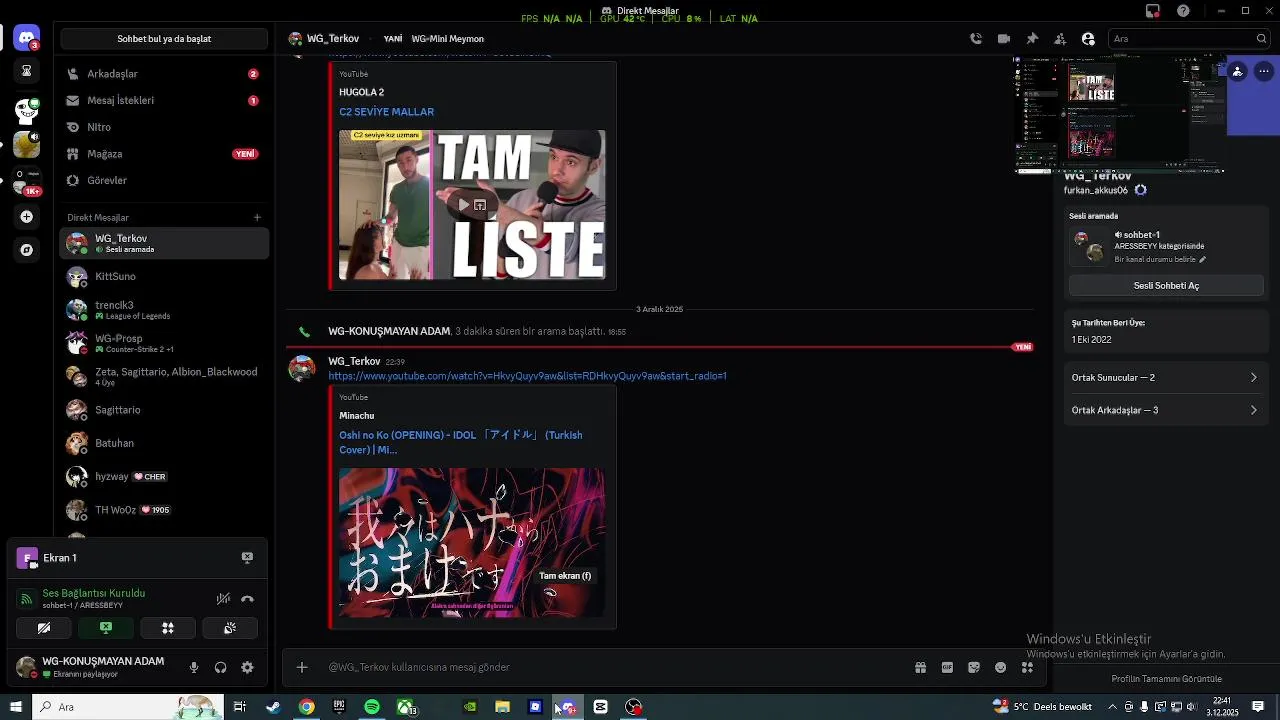Open Batuhan direct message
This screenshot has width=1280, height=720.
click(x=164, y=443)
